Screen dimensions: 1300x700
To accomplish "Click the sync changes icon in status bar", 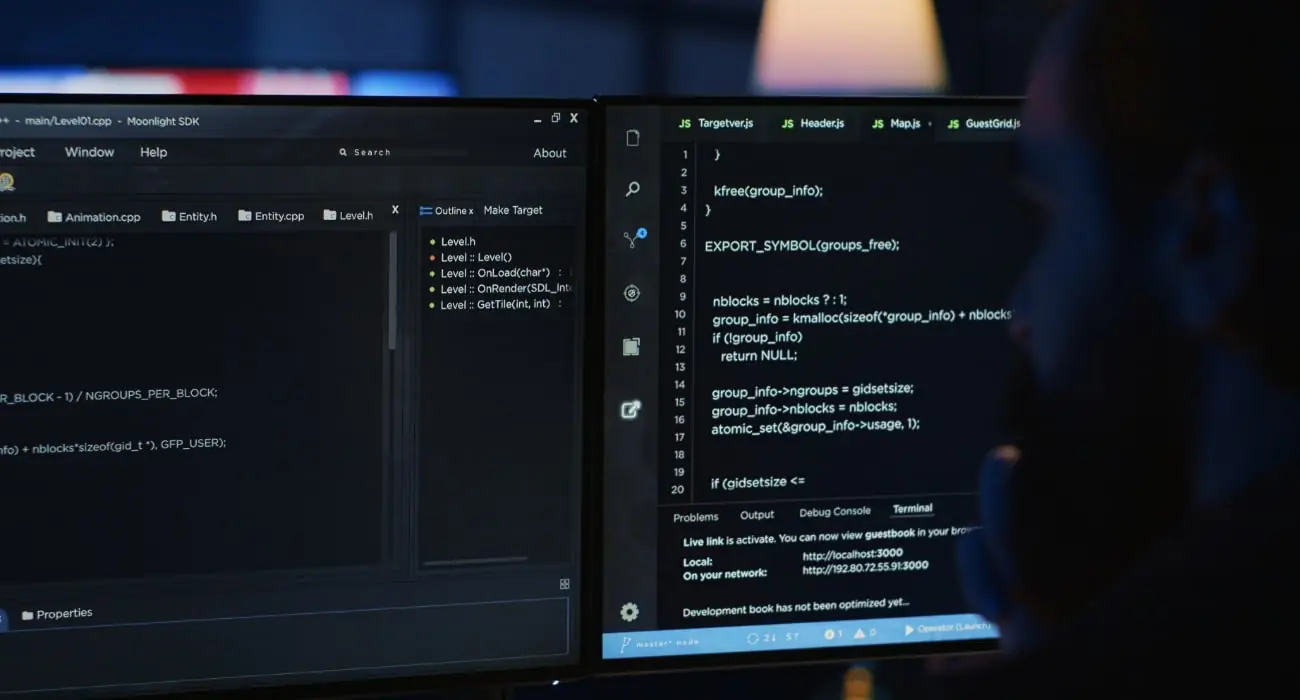I will click(x=753, y=638).
